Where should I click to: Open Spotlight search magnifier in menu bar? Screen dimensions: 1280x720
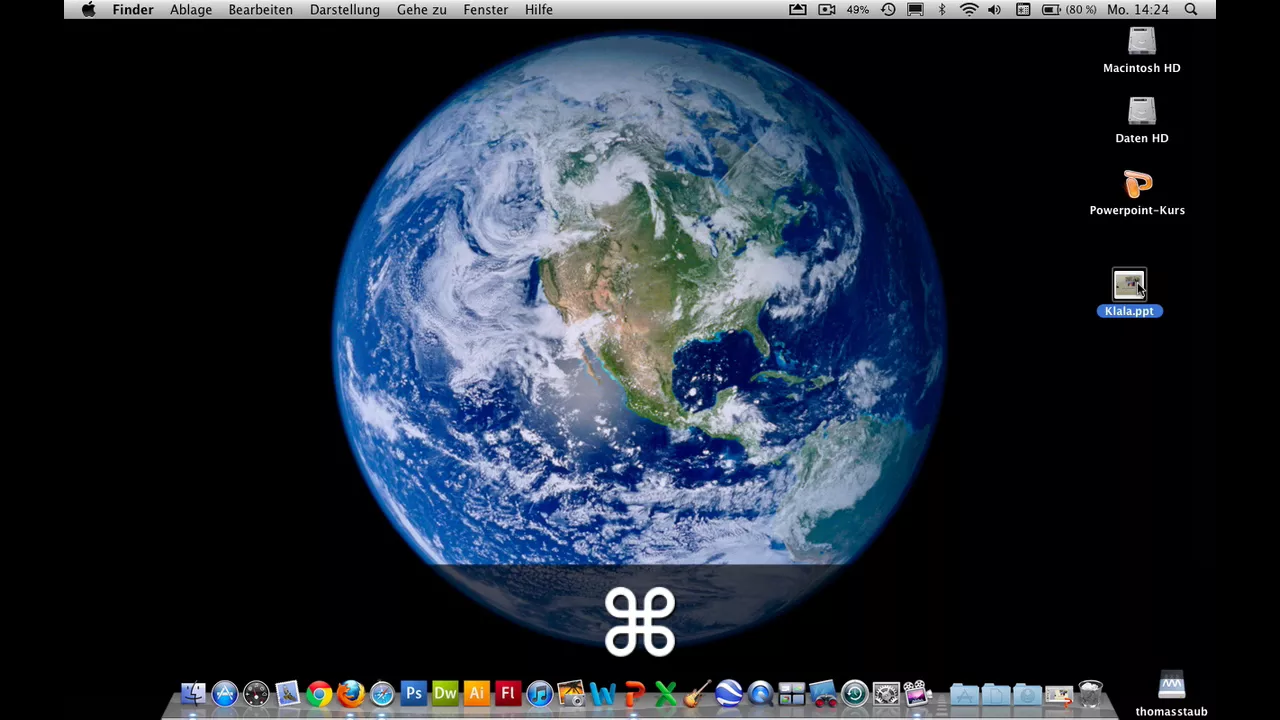pyautogui.click(x=1191, y=9)
